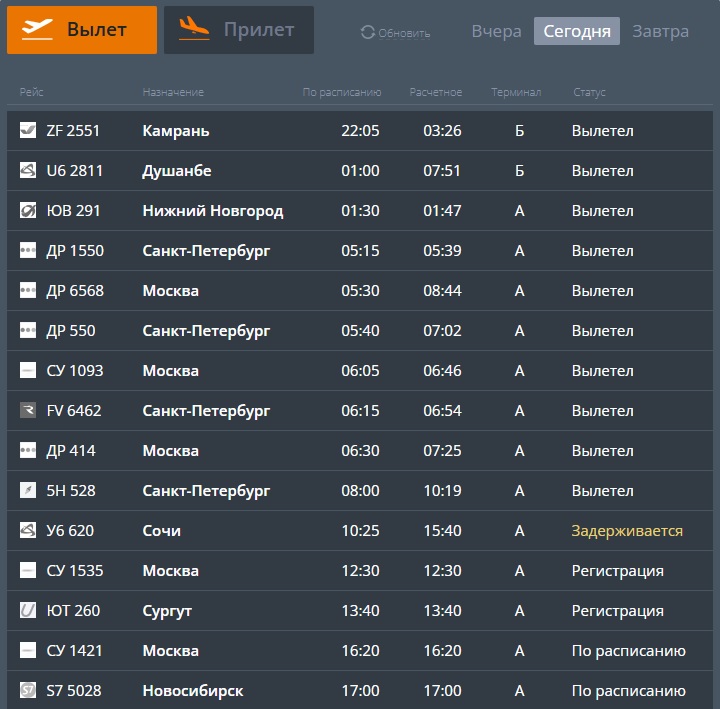Image resolution: width=720 pixels, height=709 pixels.
Task: Click airline icon next to ЮВ 291
Action: pos(28,211)
